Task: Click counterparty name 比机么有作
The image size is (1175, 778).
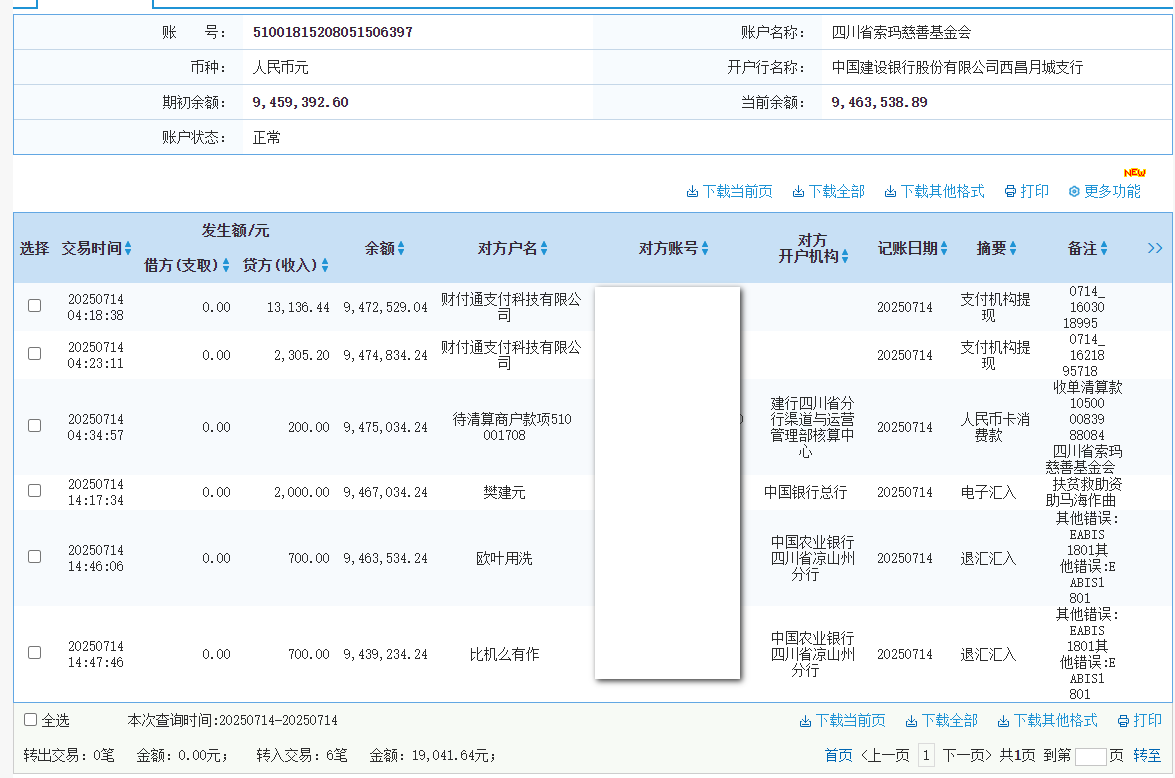Action: (x=504, y=654)
